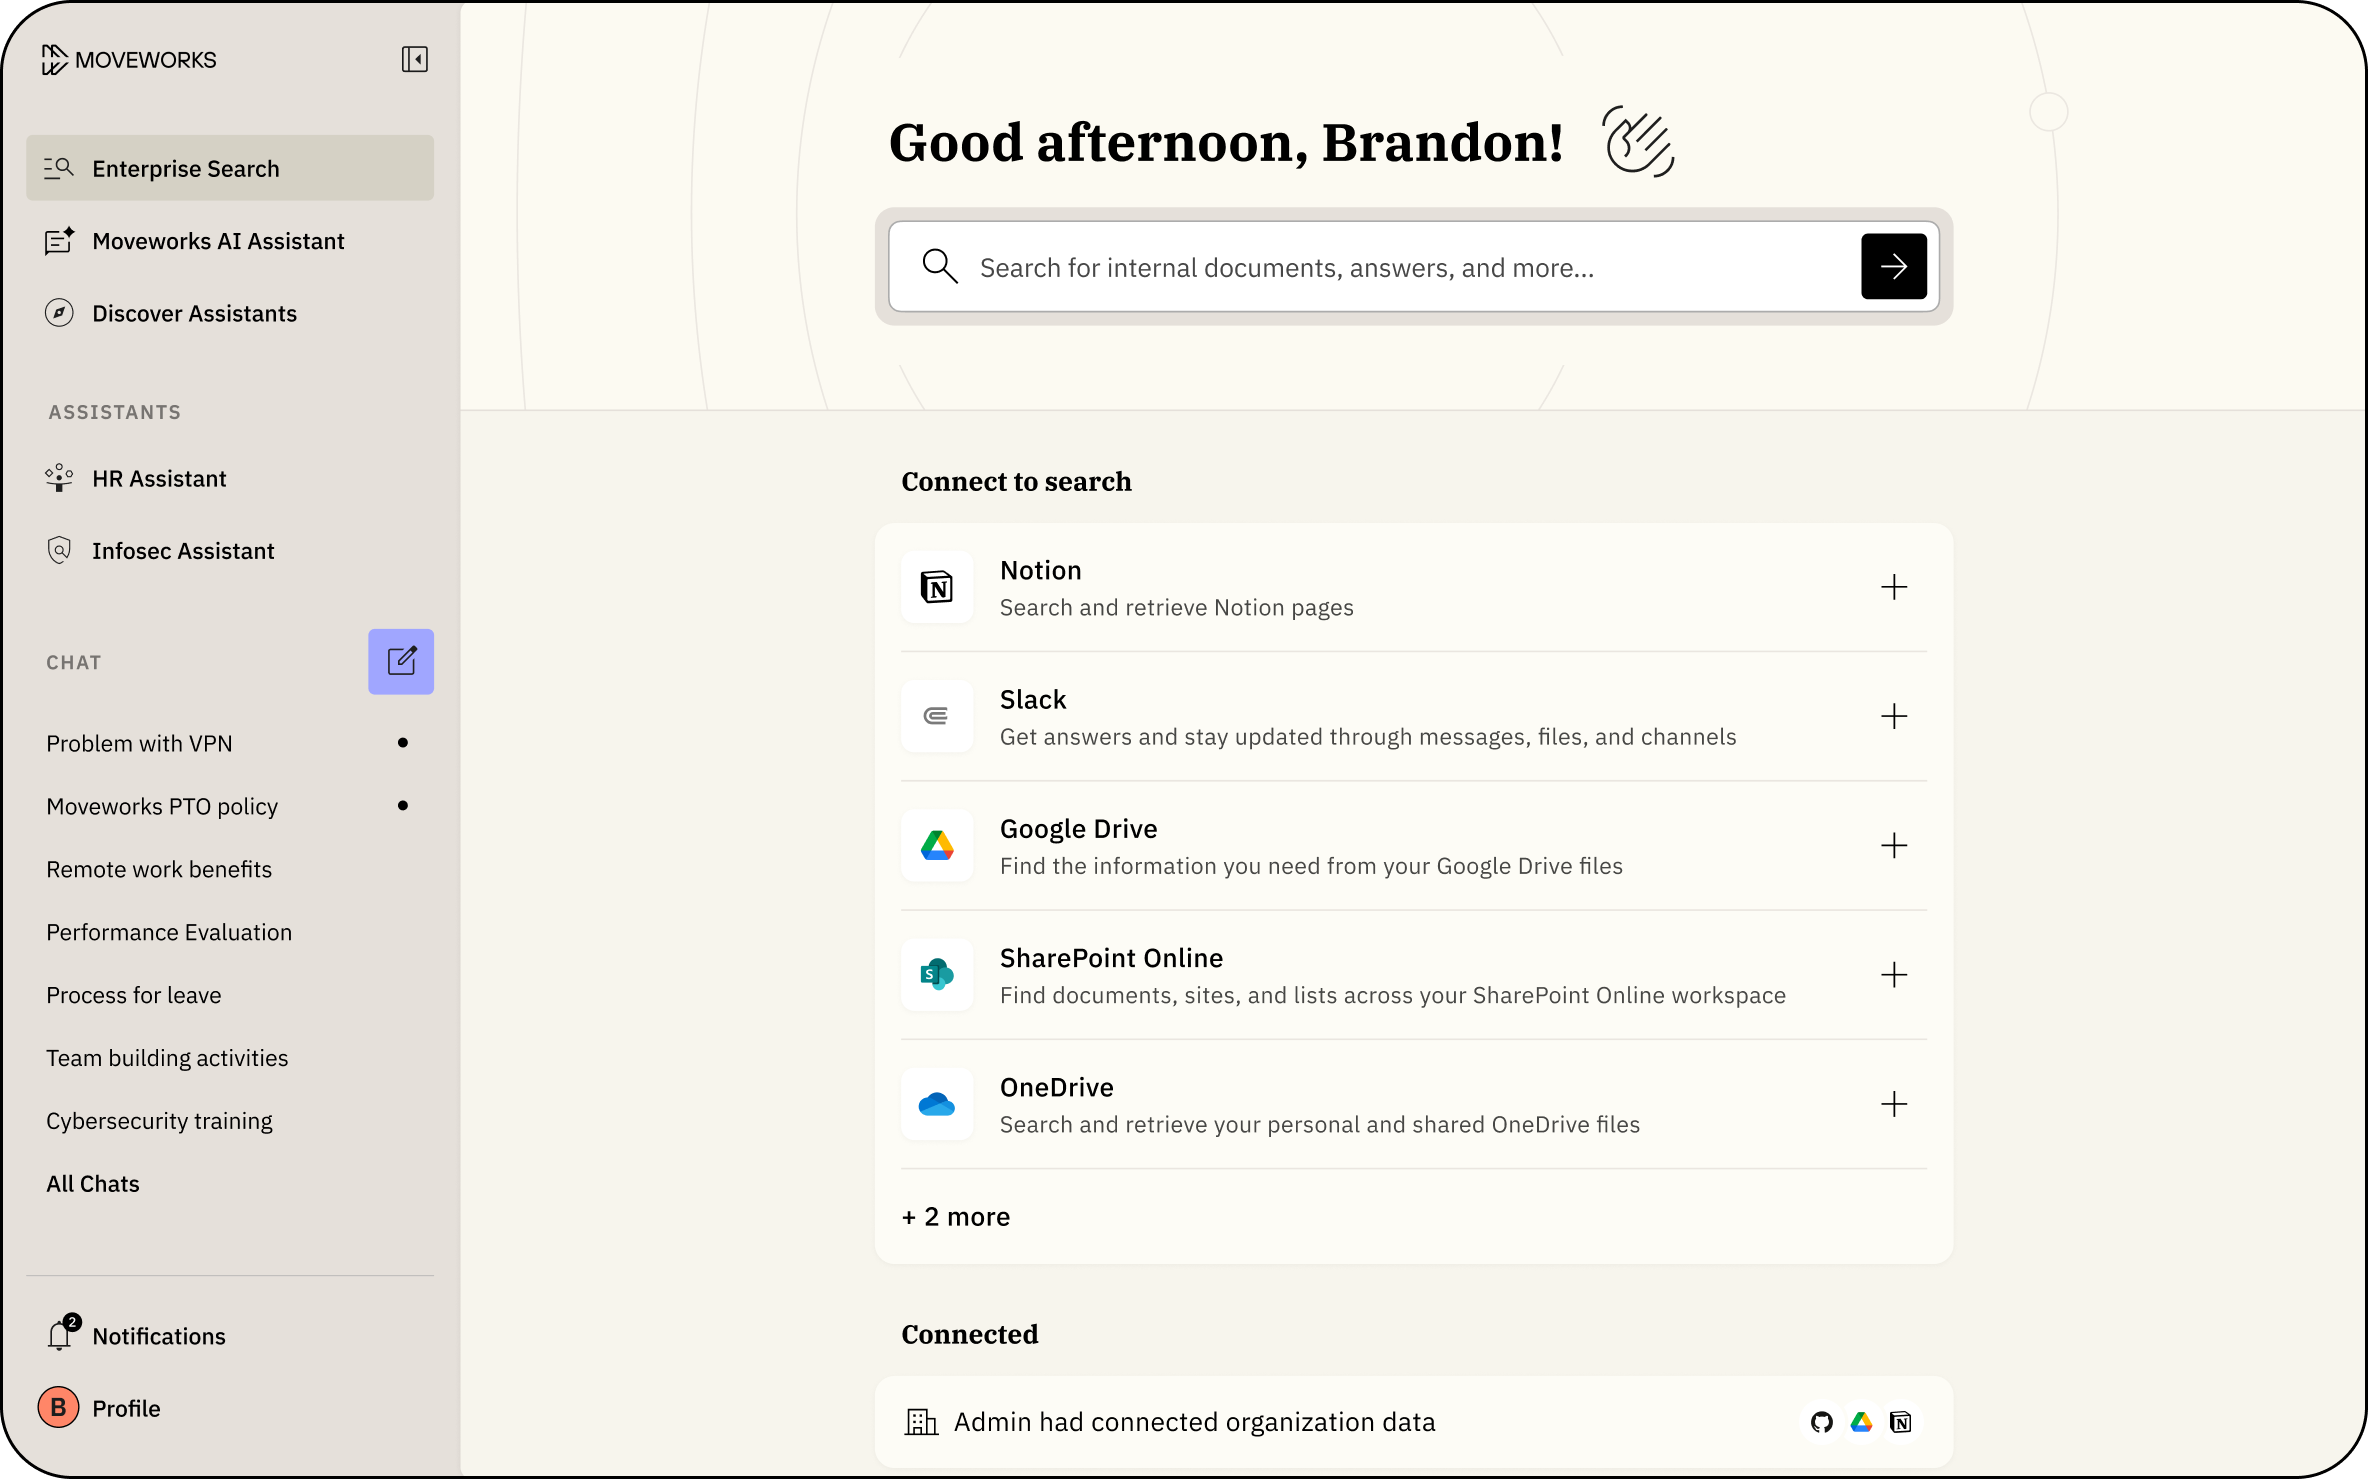The height and width of the screenshot is (1479, 2368).
Task: Start a new chat with the compose icon
Action: point(400,661)
